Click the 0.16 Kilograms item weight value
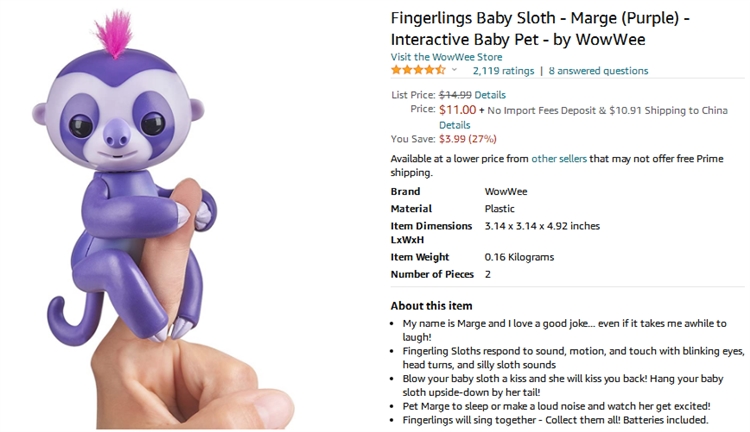The height and width of the screenshot is (432, 750). point(519,257)
